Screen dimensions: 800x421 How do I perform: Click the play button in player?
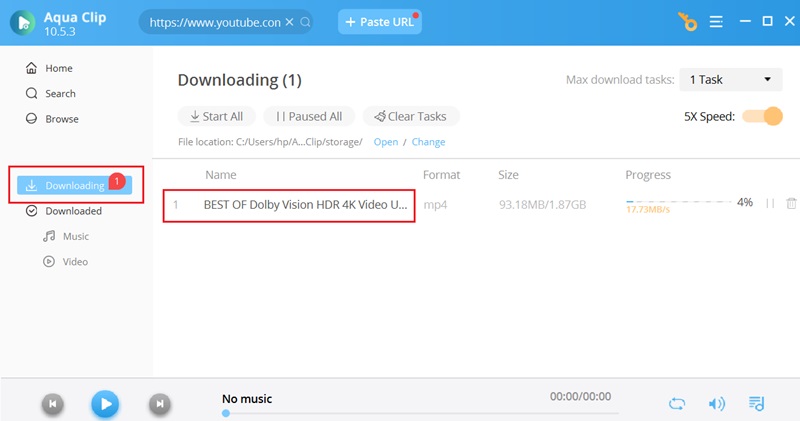pos(105,404)
